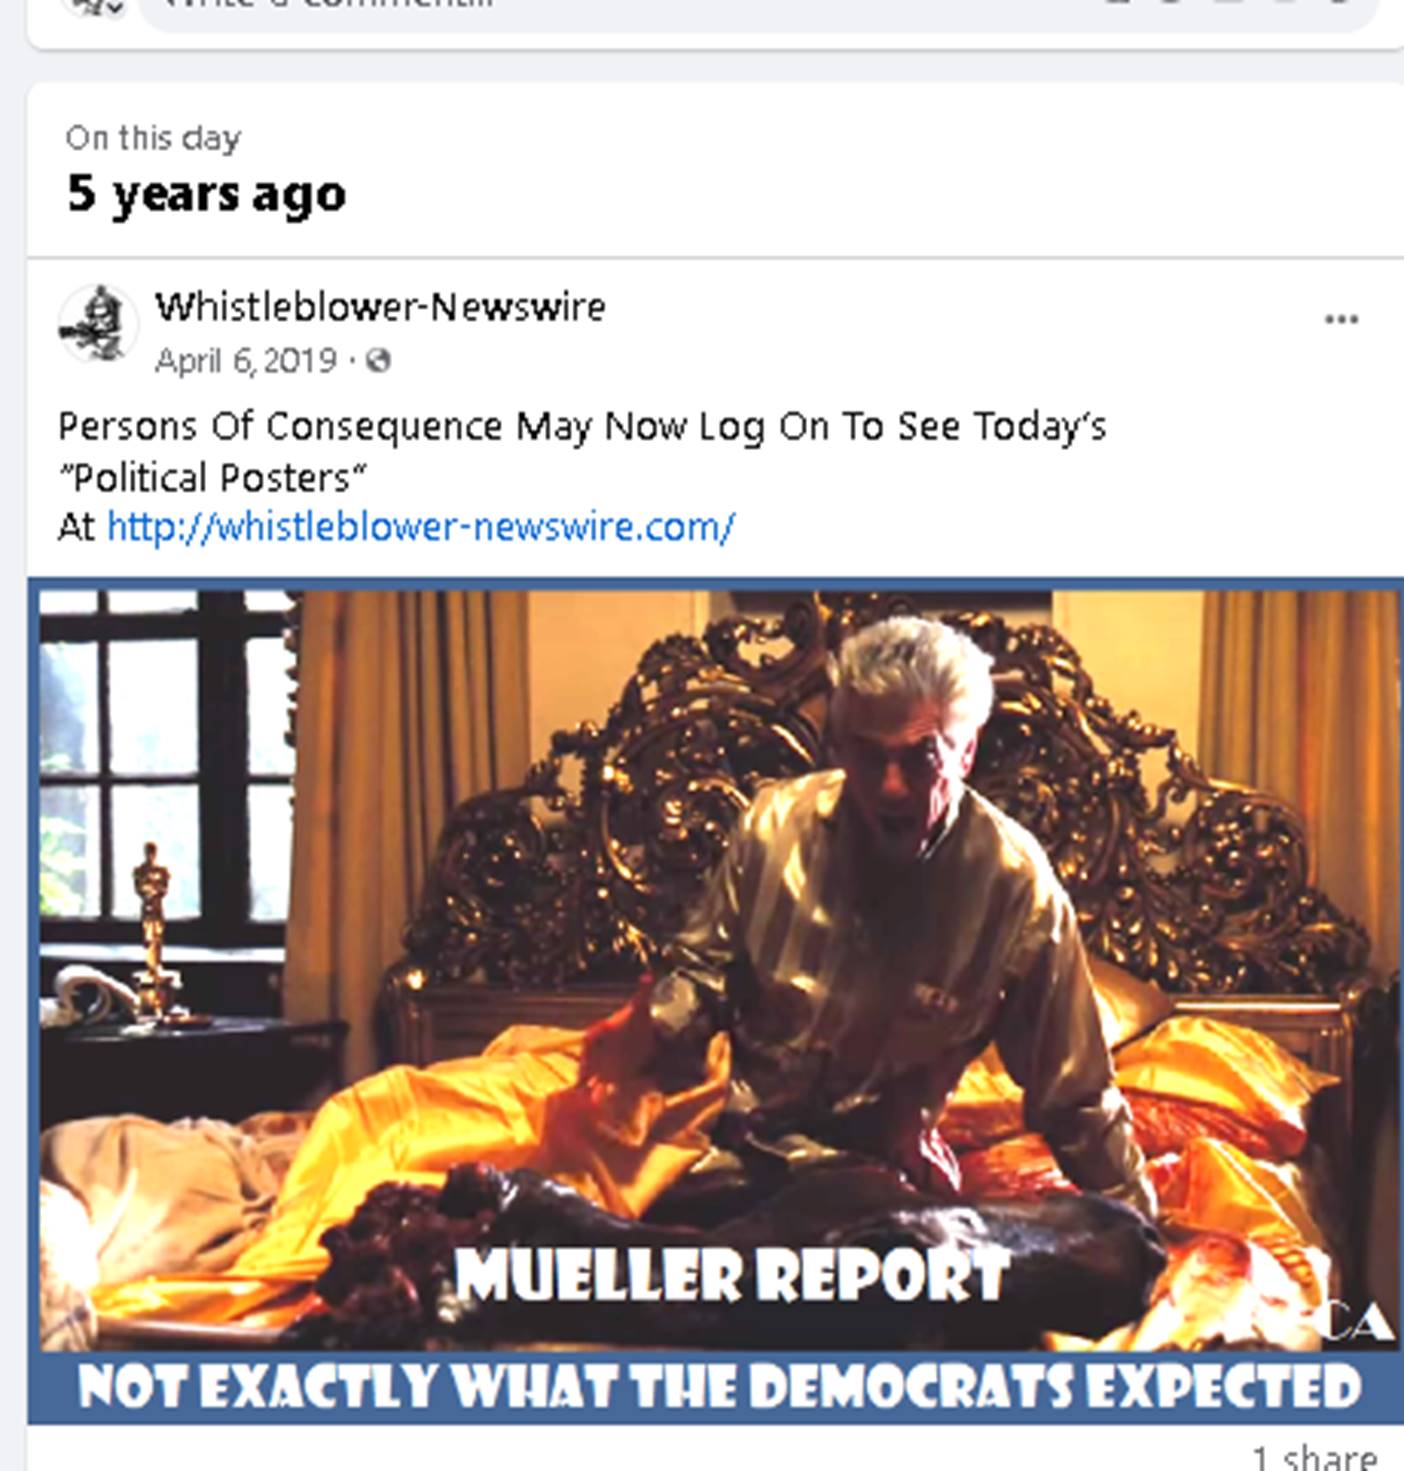The image size is (1404, 1471).
Task: Follow the whistleblower-newswire.com link
Action: click(420, 526)
